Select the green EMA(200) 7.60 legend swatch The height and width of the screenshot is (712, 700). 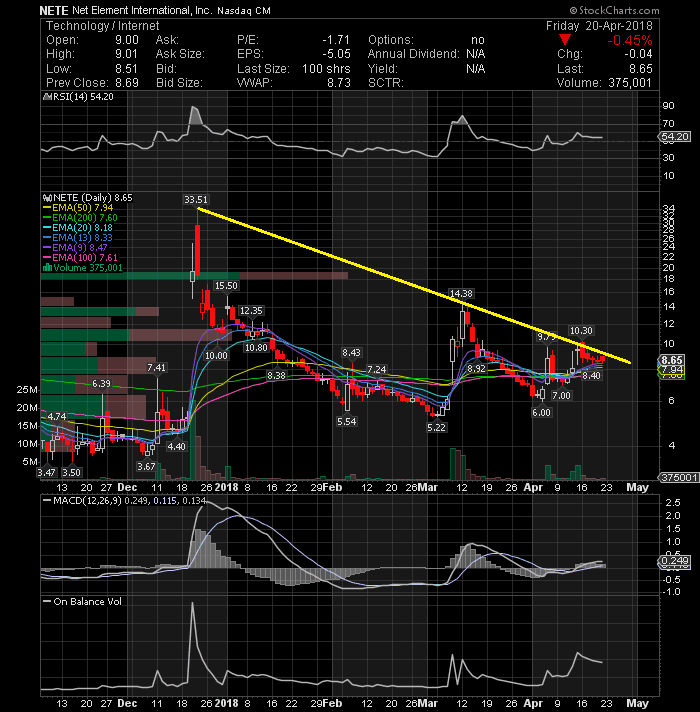47,218
